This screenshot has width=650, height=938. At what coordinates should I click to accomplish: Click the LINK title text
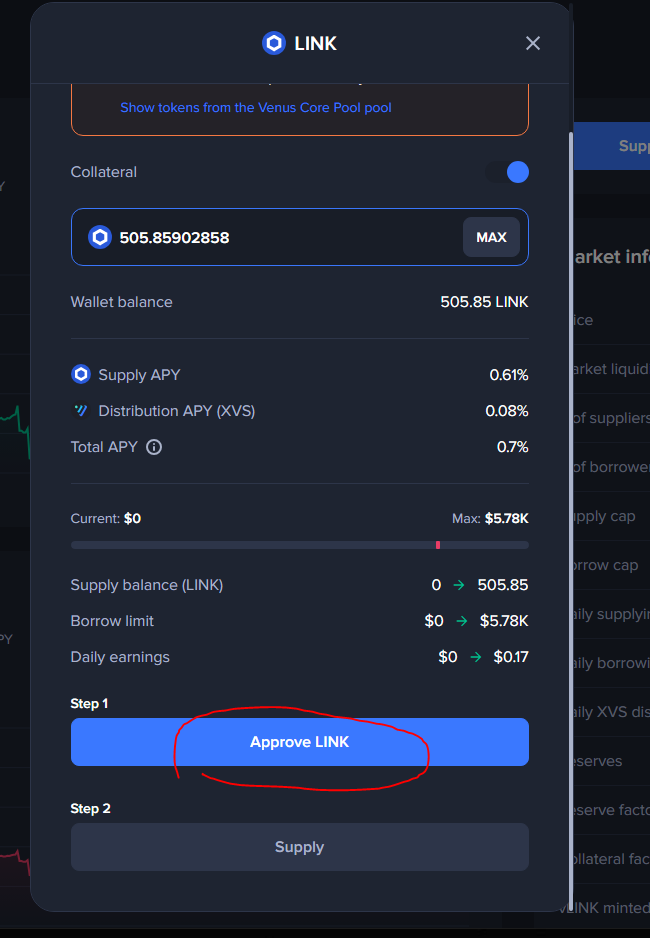click(x=316, y=43)
